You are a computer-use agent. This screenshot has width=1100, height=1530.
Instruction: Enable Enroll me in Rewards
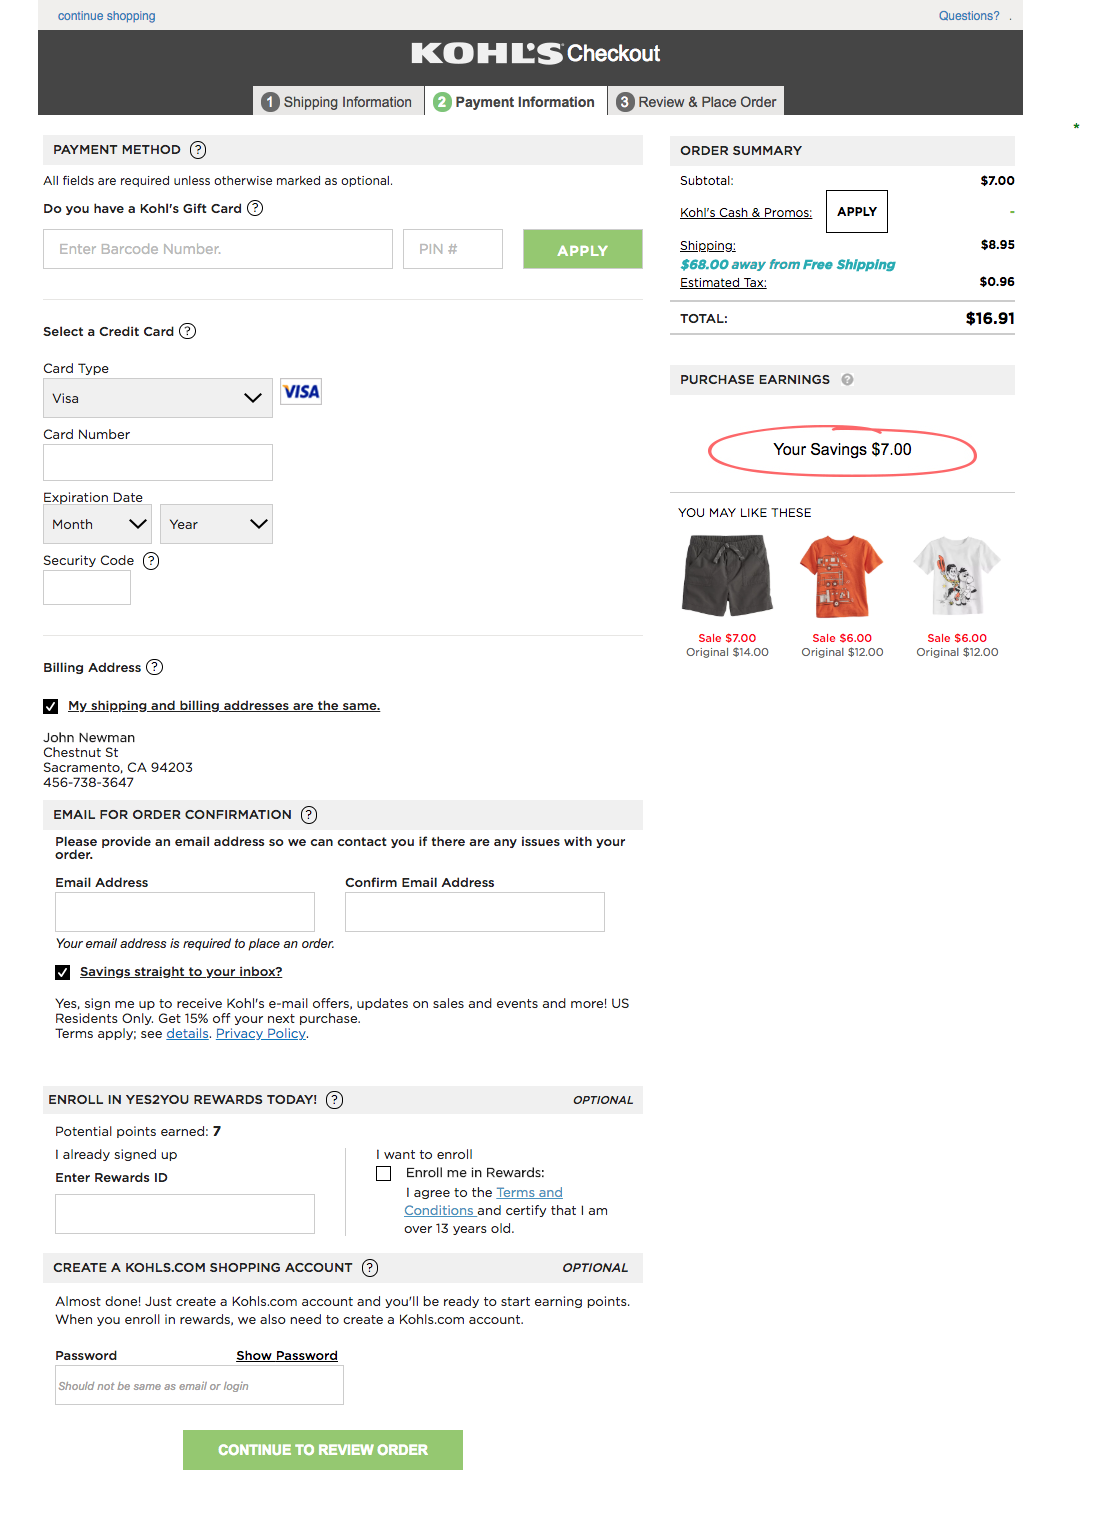(x=383, y=1172)
